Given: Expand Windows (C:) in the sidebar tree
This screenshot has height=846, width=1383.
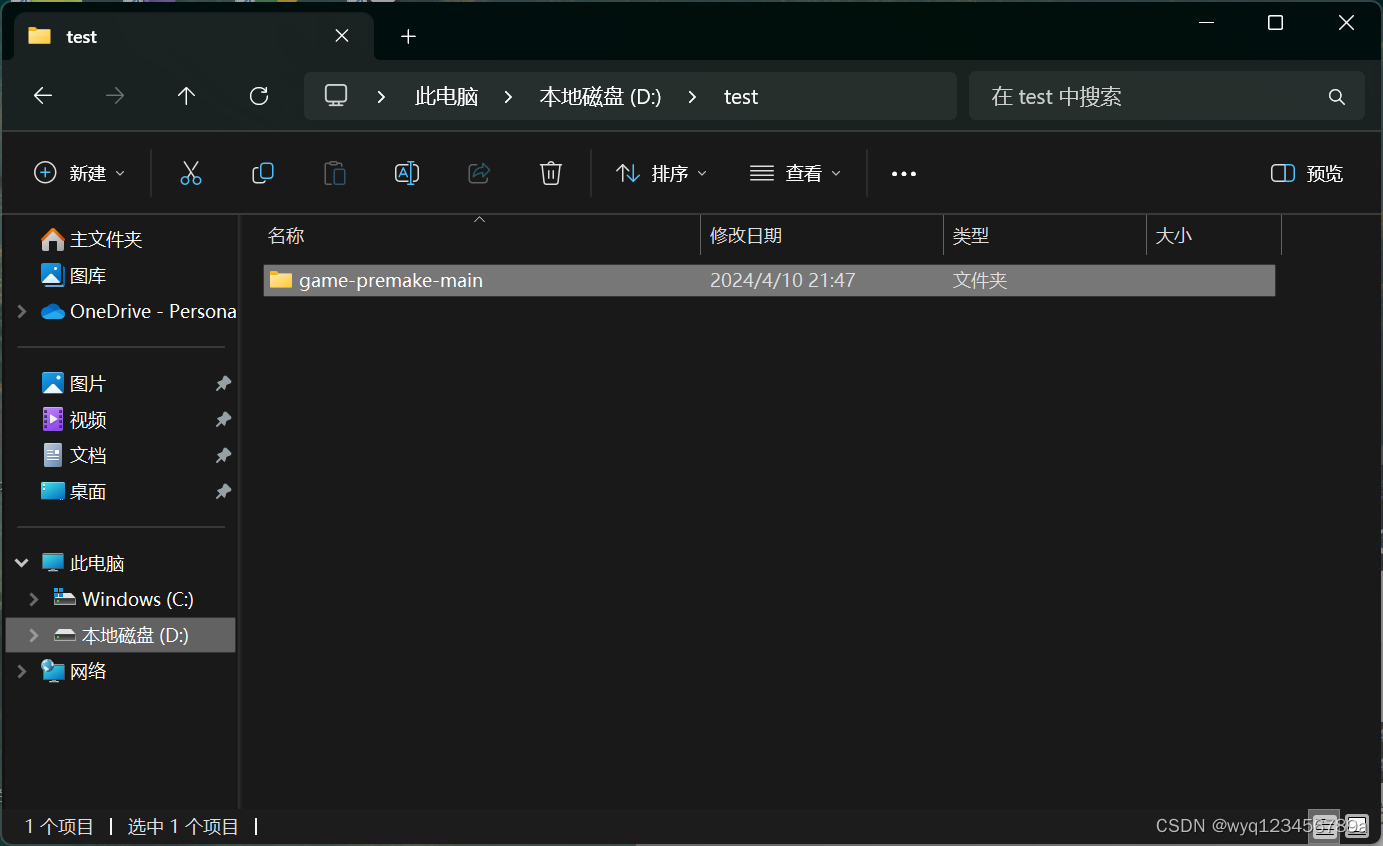Looking at the screenshot, I should pyautogui.click(x=33, y=598).
